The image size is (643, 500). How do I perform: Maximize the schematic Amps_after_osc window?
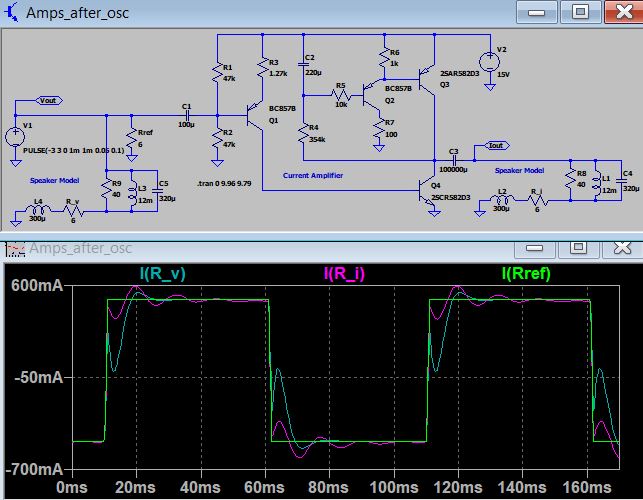(x=580, y=12)
